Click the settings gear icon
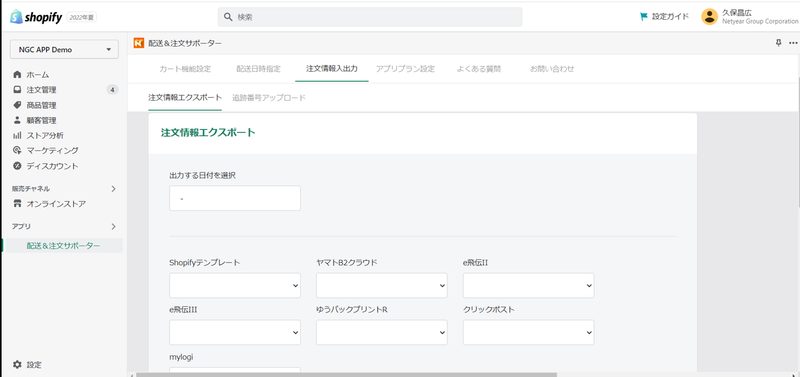This screenshot has width=800, height=377. 17,365
